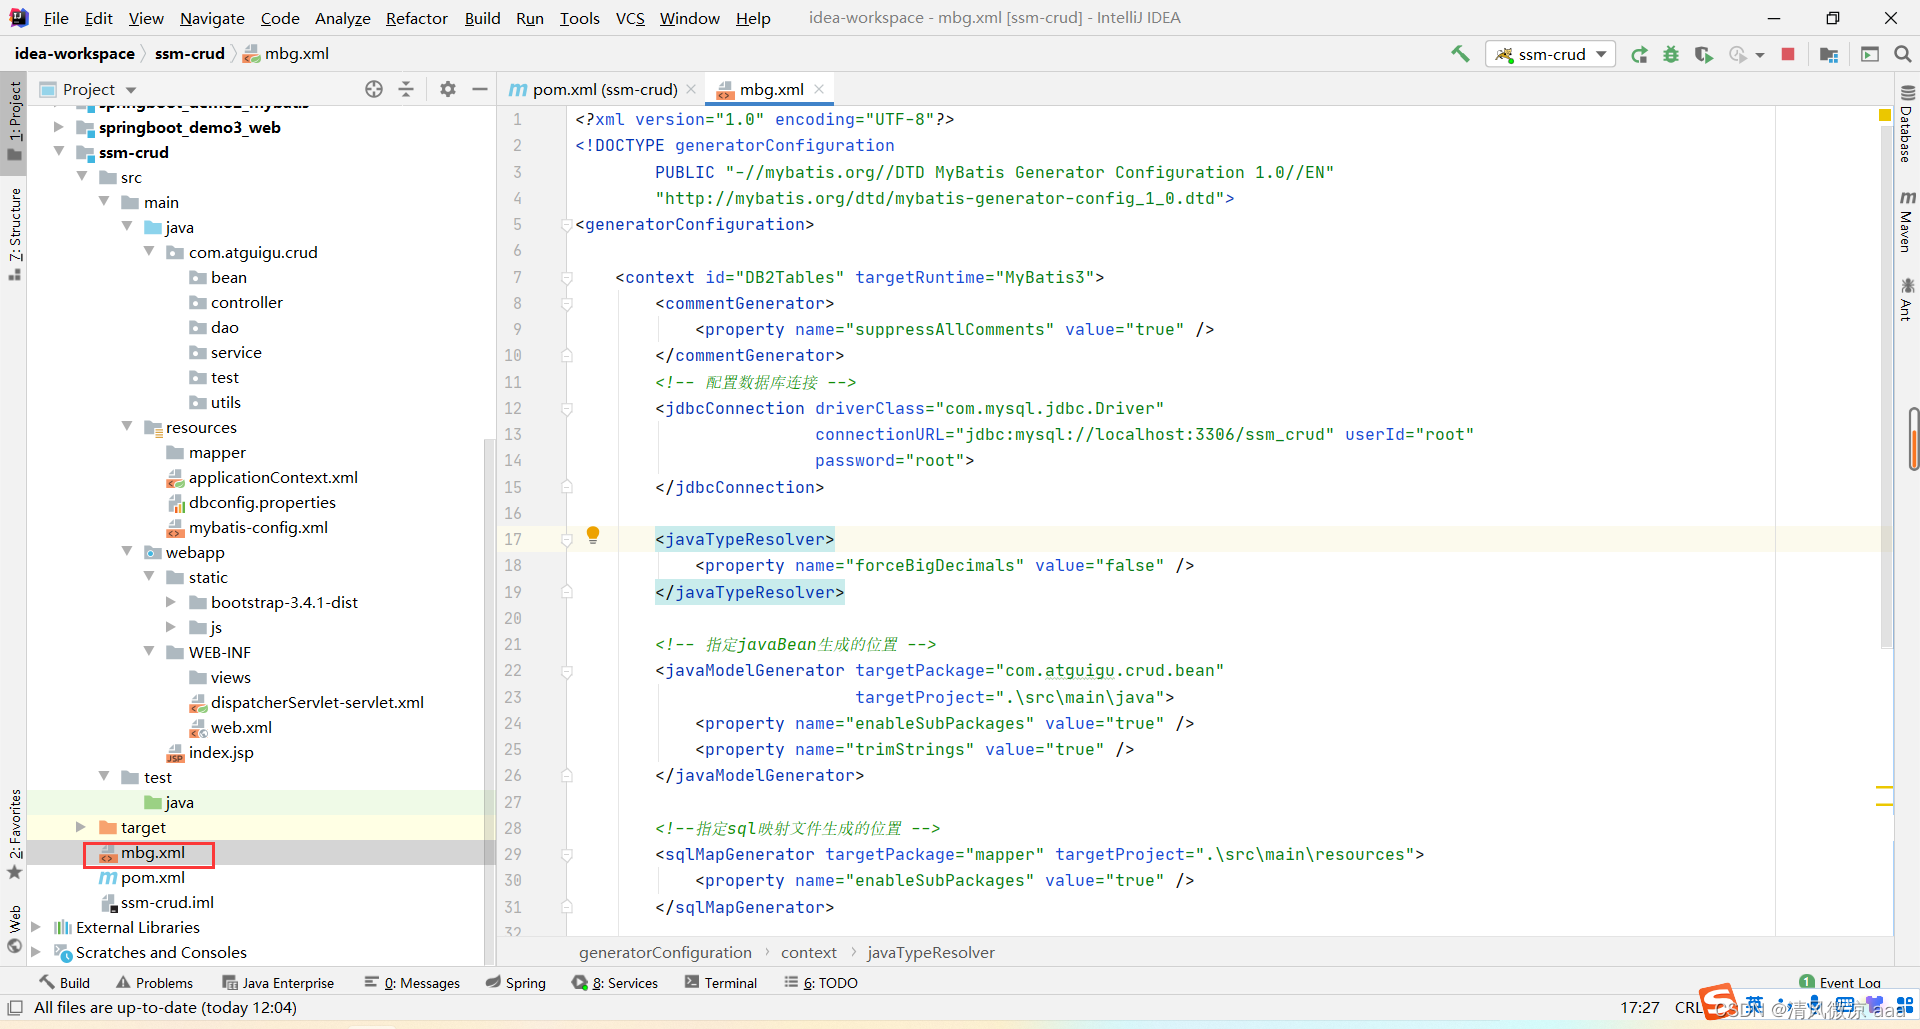This screenshot has width=1920, height=1029.
Task: Expand the springboot_demo3_web node
Action: point(59,127)
